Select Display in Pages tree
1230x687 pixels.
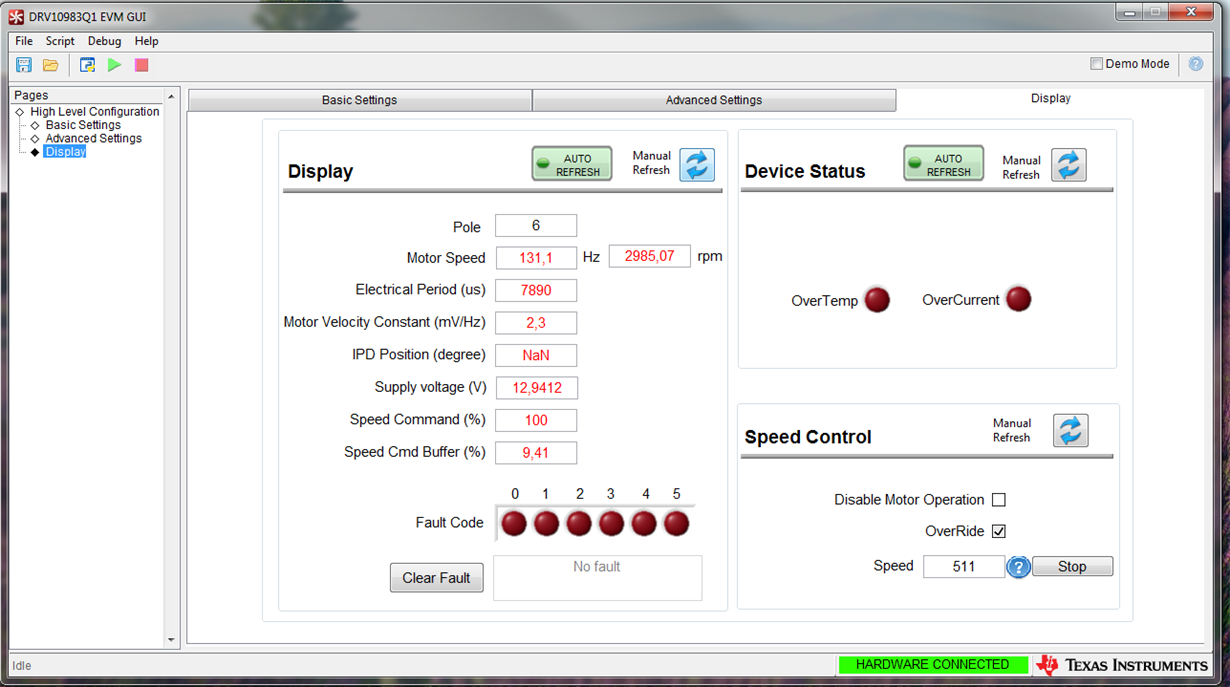(65, 152)
